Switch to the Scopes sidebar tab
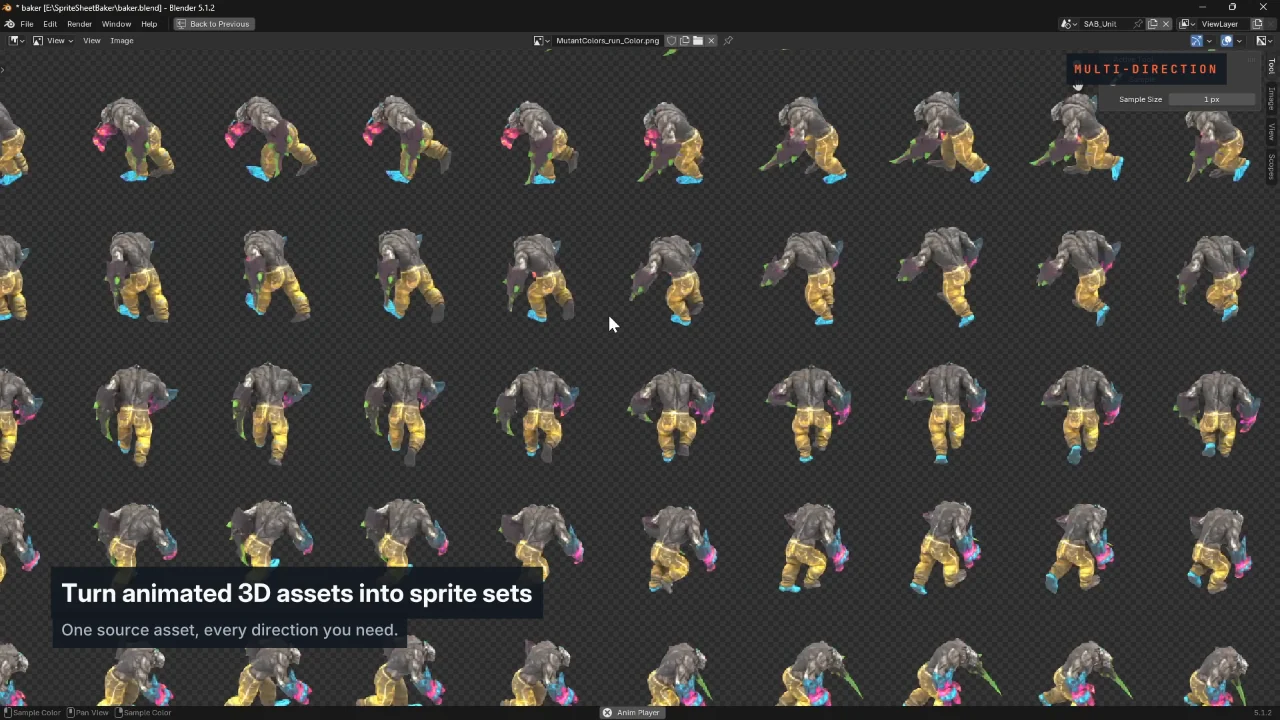 [x=1272, y=167]
